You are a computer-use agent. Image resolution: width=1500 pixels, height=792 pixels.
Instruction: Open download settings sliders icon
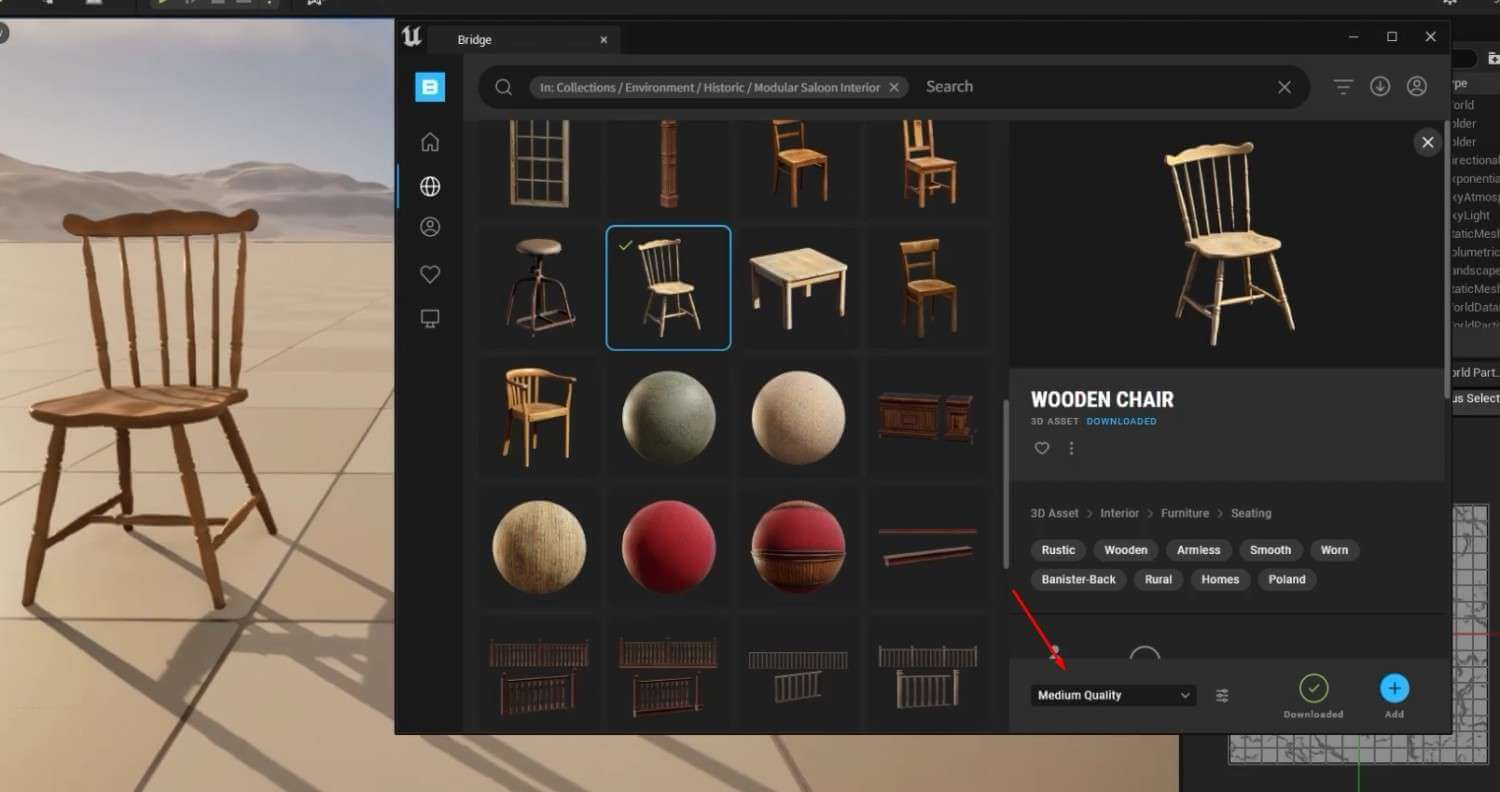(x=1222, y=696)
